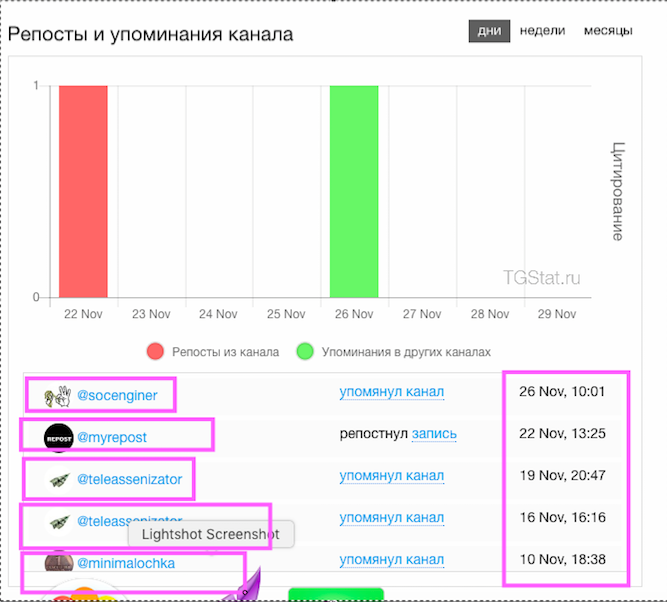Click the avatar beside @teleassenizator dated 19 Nov
This screenshot has height=602, width=667.
[x=59, y=479]
